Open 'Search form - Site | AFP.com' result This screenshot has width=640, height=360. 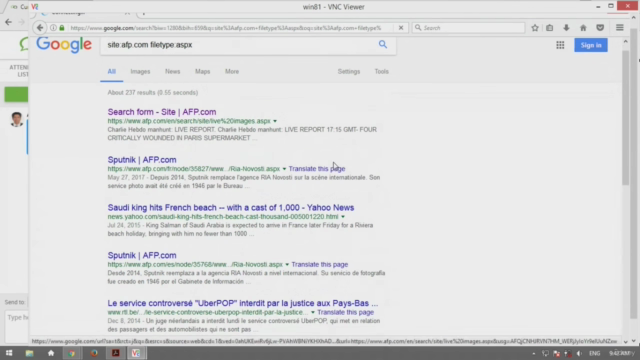(x=162, y=112)
